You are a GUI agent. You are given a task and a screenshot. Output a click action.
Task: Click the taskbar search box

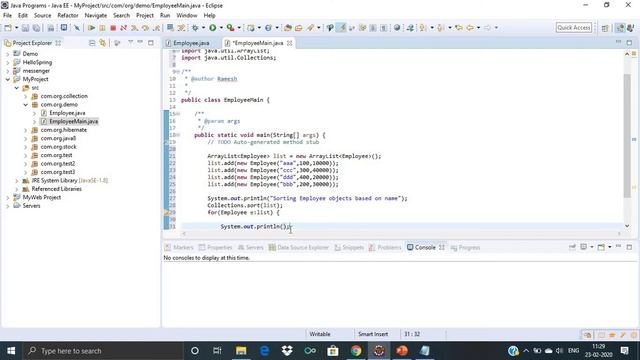pos(103,351)
